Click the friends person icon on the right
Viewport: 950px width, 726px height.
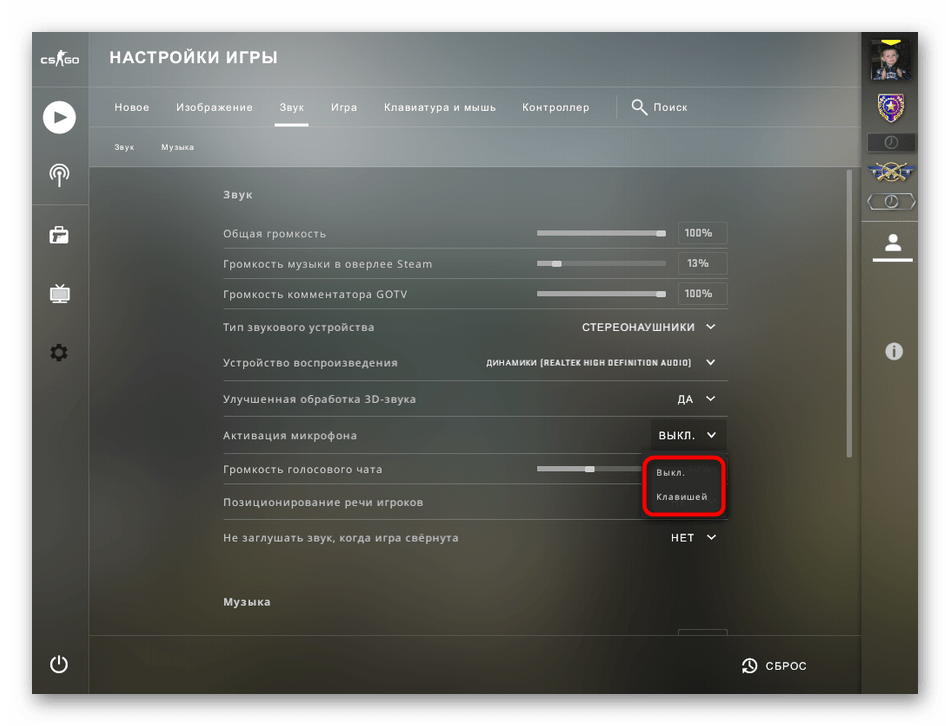pos(892,243)
